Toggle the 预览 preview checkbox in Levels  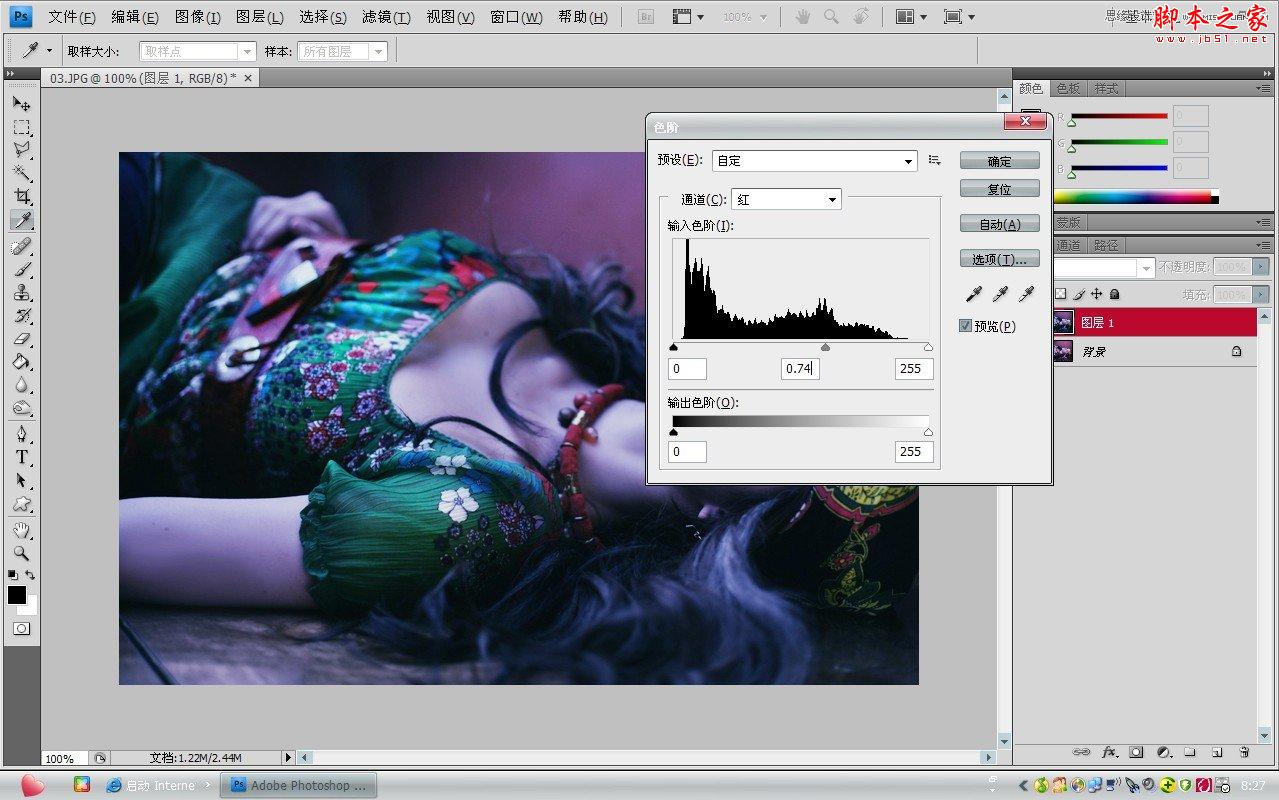point(965,325)
